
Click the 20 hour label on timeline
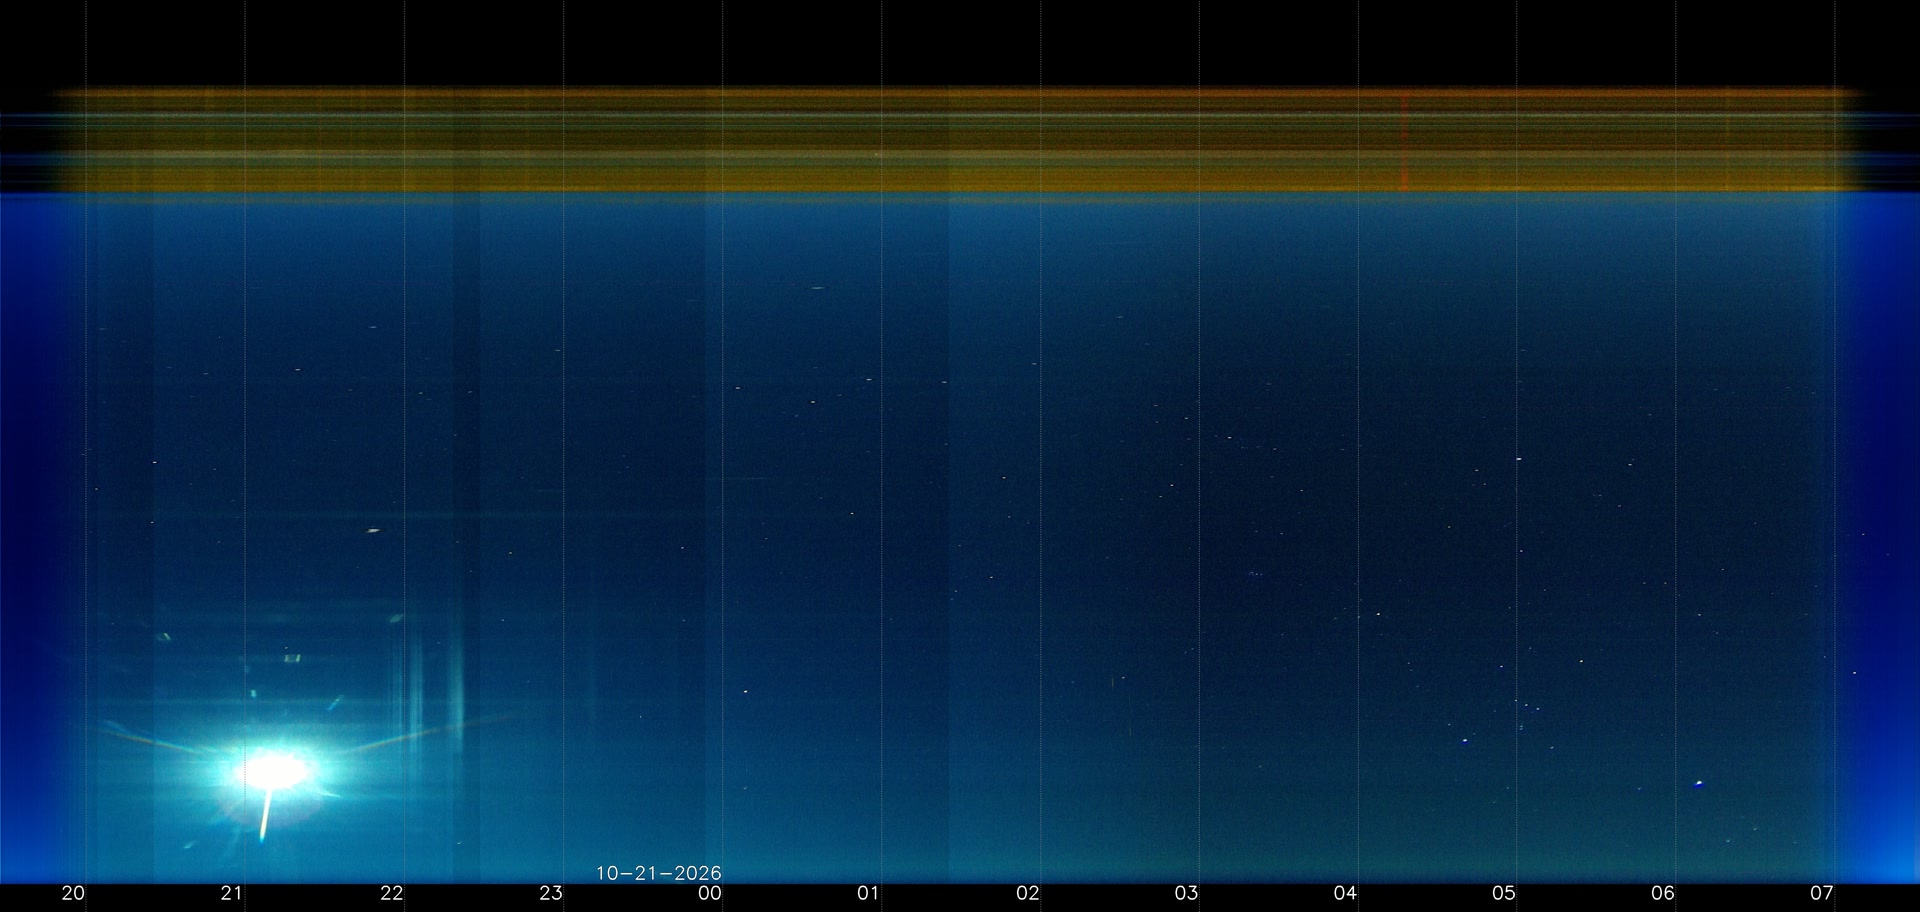coord(73,893)
